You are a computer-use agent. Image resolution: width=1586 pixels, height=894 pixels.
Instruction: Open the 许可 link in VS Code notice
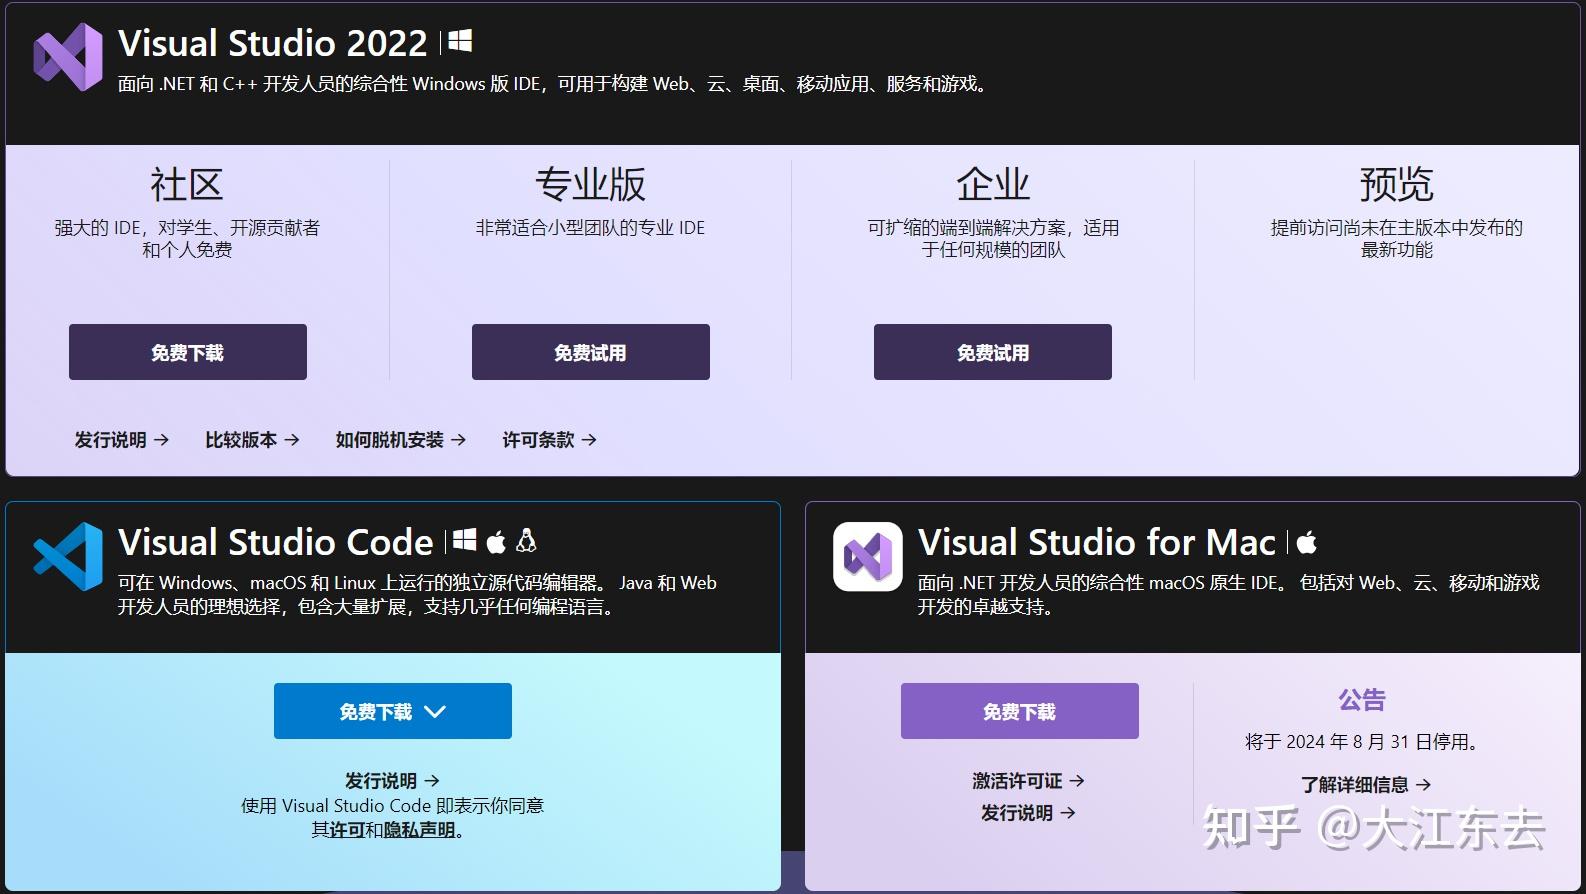pos(347,830)
